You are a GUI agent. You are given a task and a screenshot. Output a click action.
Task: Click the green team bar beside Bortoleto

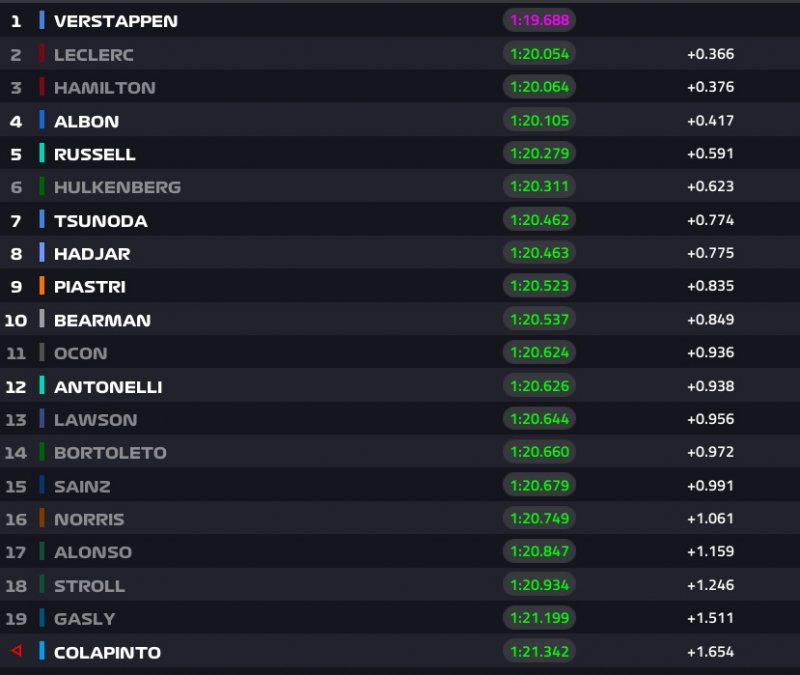42,452
